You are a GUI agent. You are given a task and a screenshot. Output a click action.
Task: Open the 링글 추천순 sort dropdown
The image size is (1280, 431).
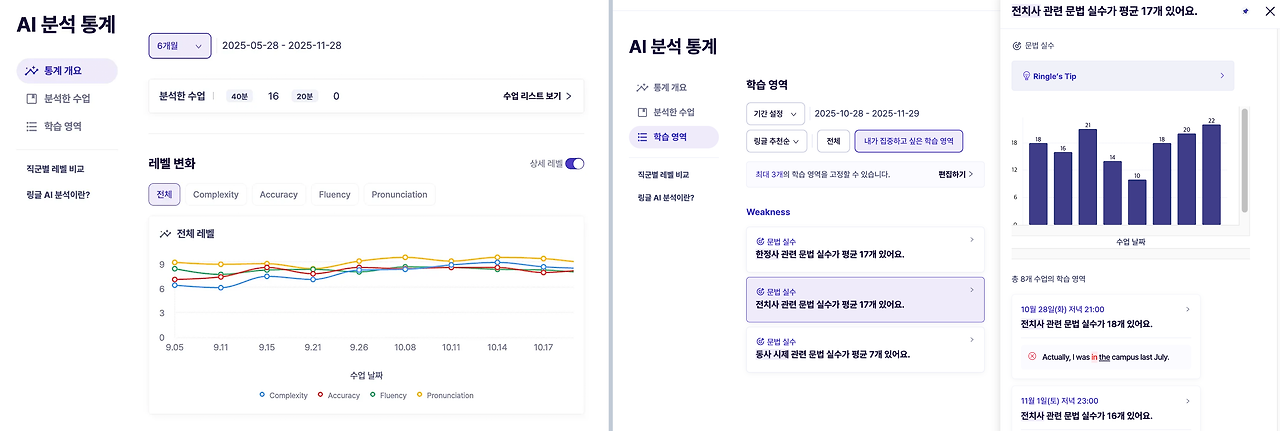(x=778, y=141)
